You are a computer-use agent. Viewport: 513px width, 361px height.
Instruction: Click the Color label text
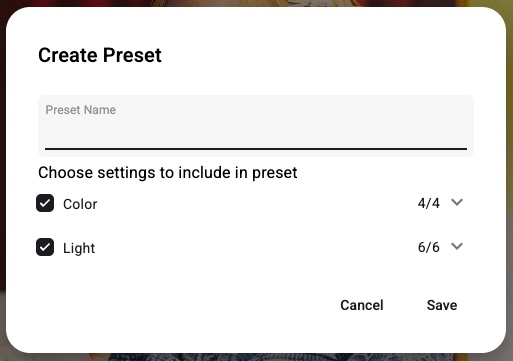point(80,204)
